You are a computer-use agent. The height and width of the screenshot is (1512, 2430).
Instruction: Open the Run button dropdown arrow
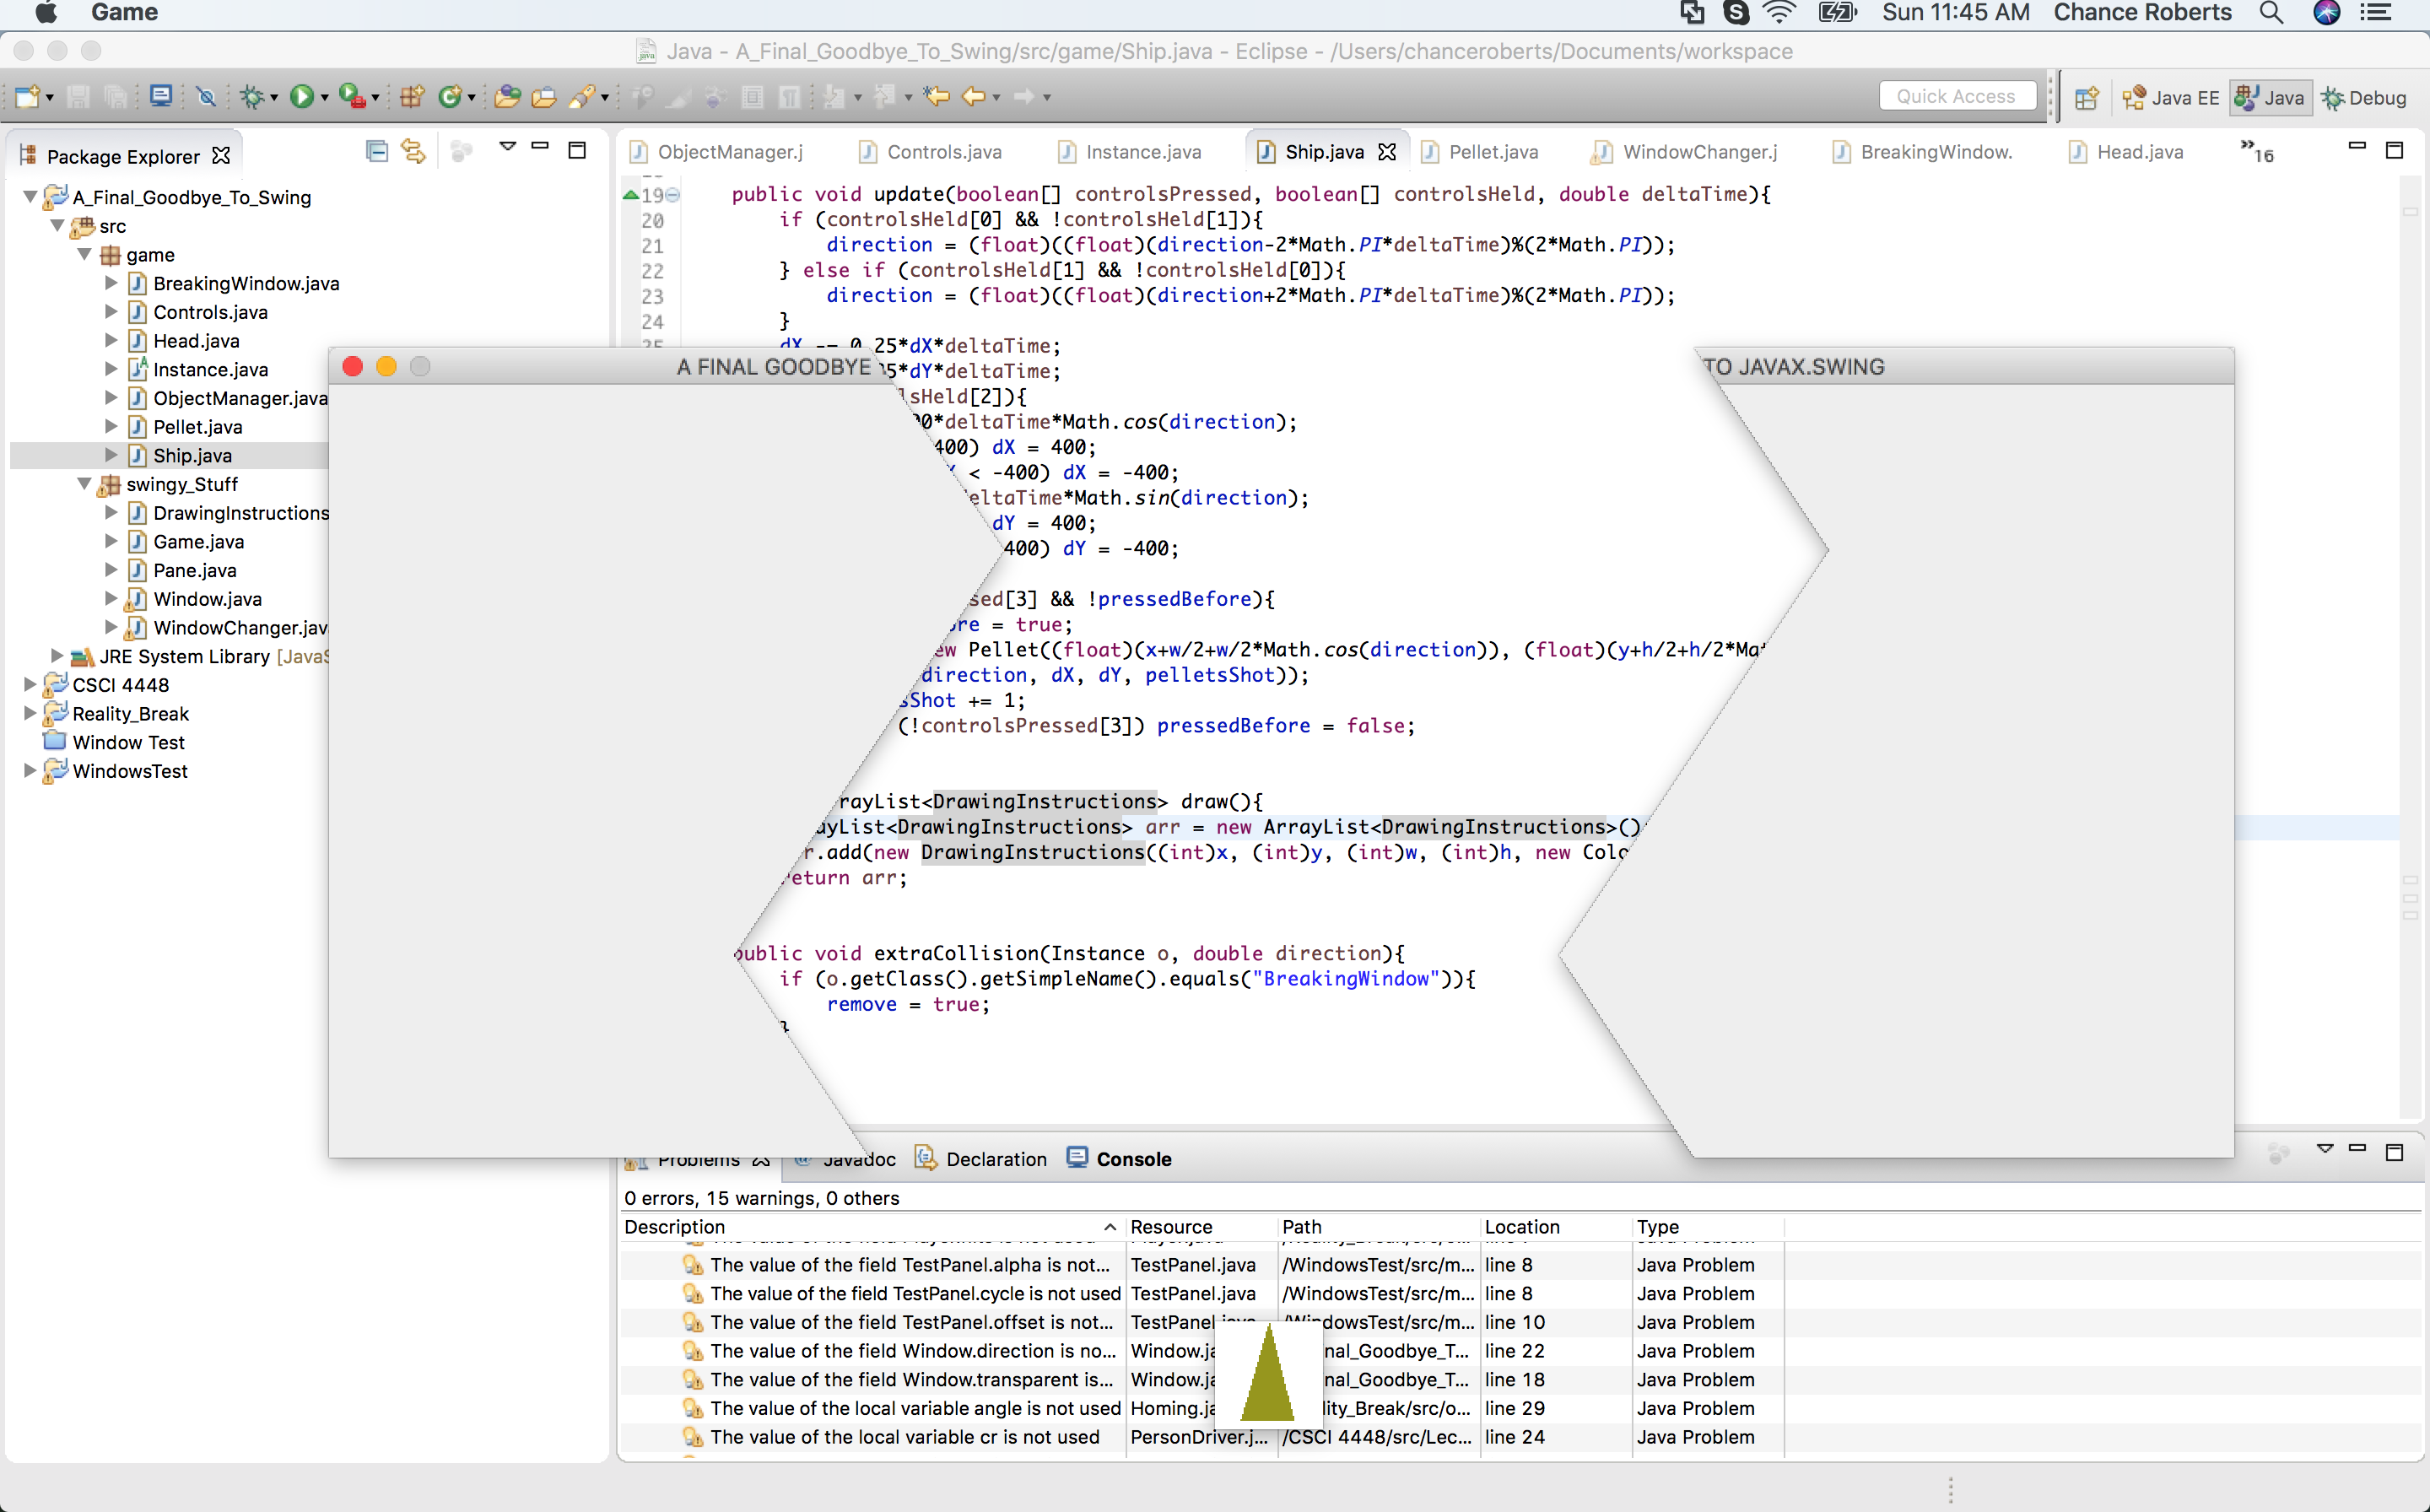pos(324,98)
